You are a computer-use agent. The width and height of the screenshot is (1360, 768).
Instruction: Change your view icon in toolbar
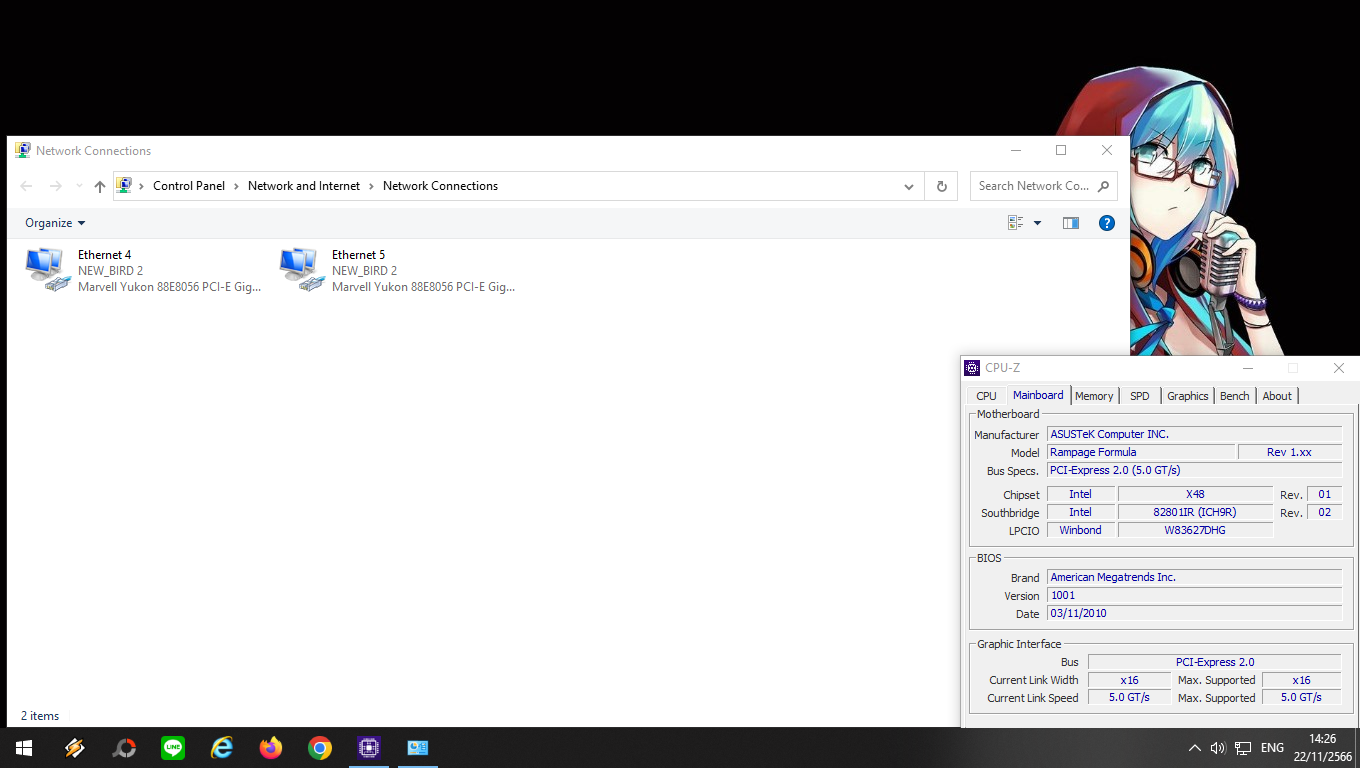[1016, 223]
